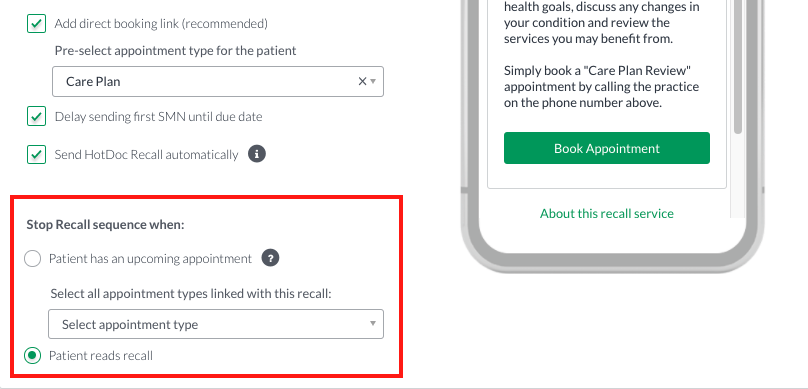
Task: Choose the Patient reads recall radio option
Action: (x=32, y=356)
